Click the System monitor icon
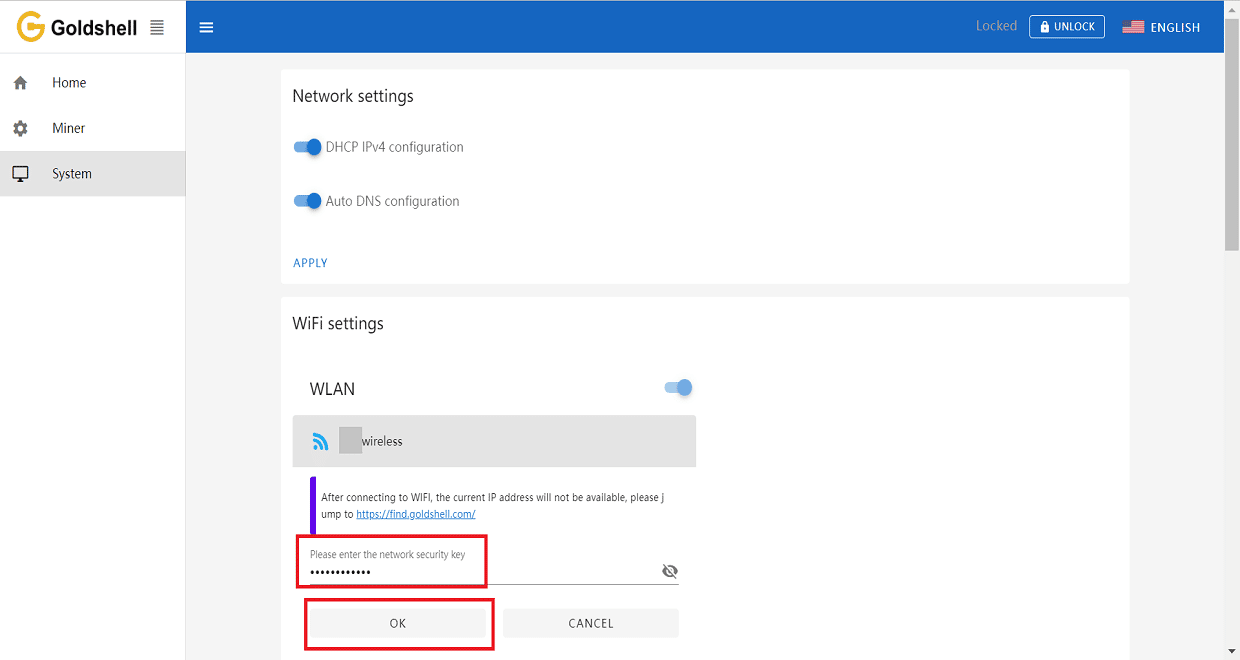The width and height of the screenshot is (1240, 660). (20, 174)
